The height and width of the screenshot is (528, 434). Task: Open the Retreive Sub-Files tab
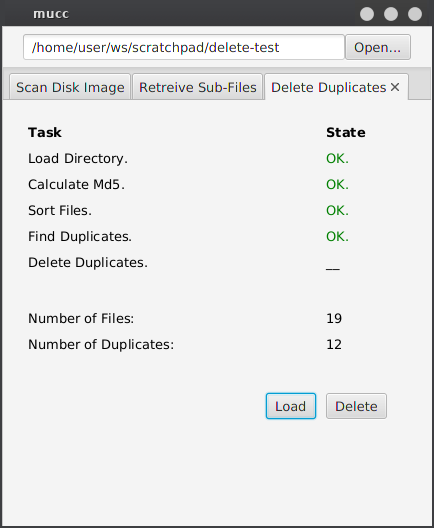tap(198, 87)
